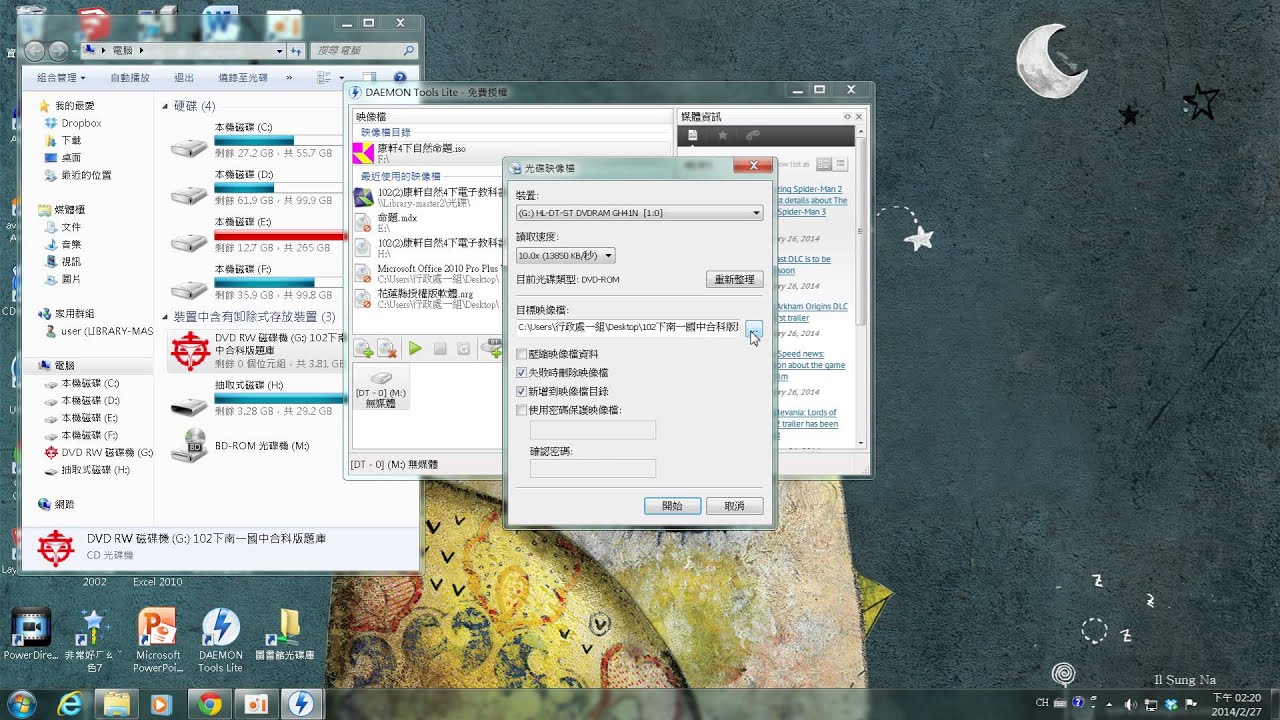Click the target image file path field
Screen dimensions: 1280x720
click(628, 327)
